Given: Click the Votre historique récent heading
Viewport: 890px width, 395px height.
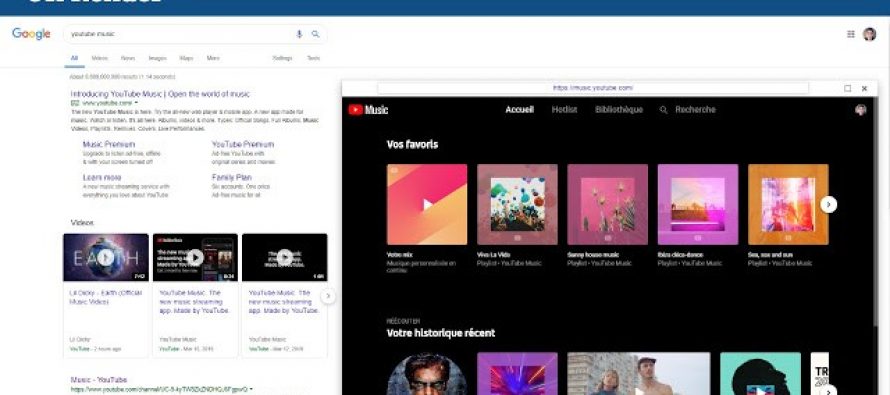Looking at the screenshot, I should coord(441,333).
